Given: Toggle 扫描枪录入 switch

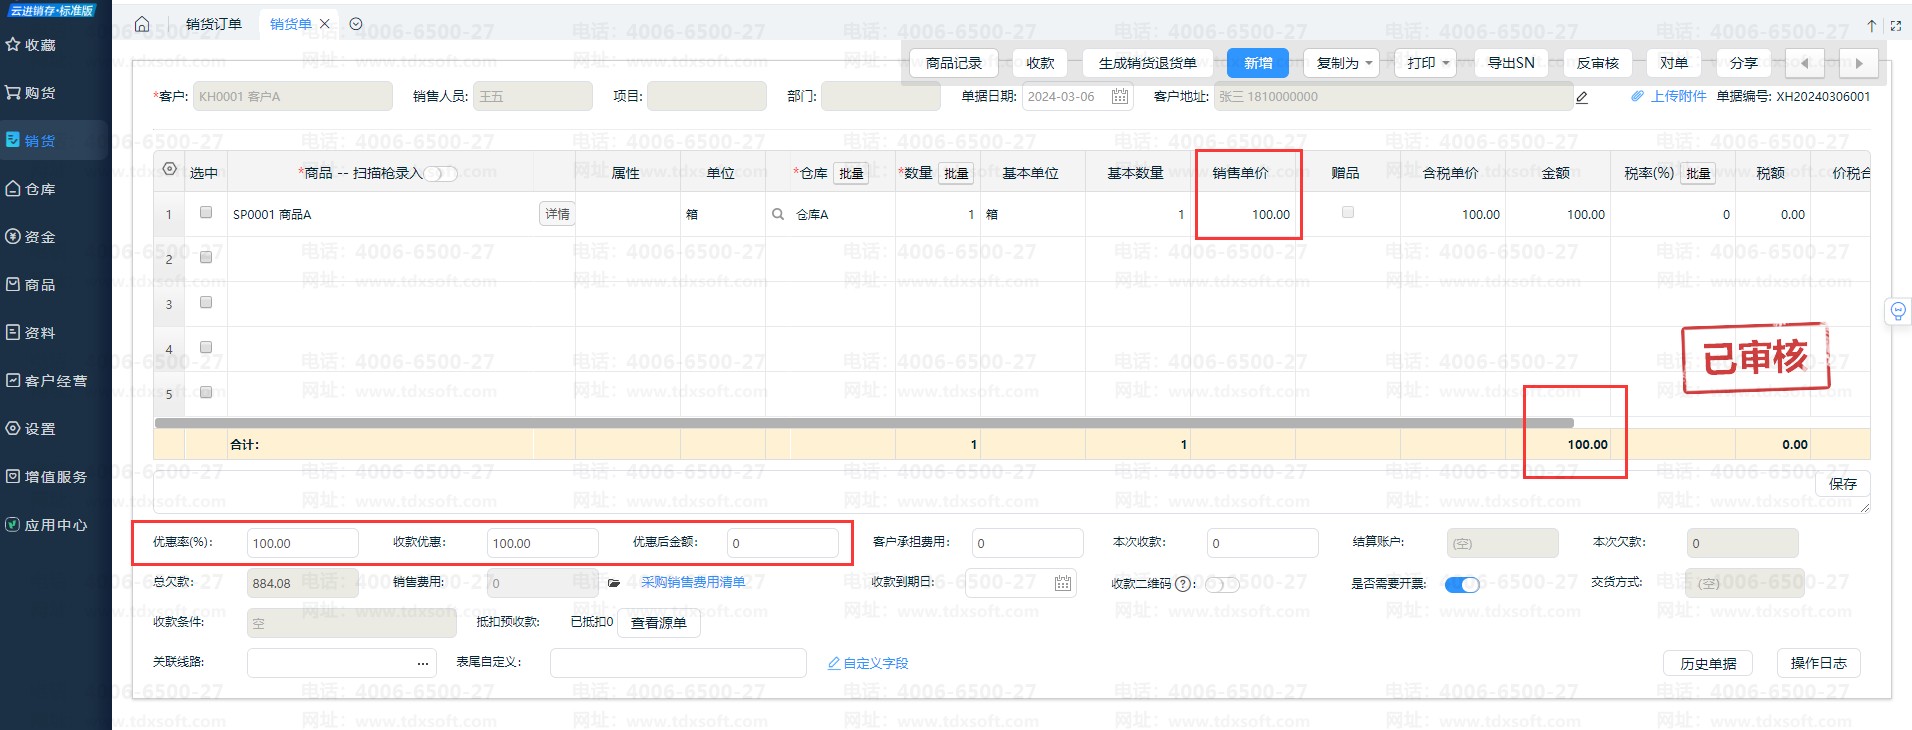Looking at the screenshot, I should (x=440, y=174).
